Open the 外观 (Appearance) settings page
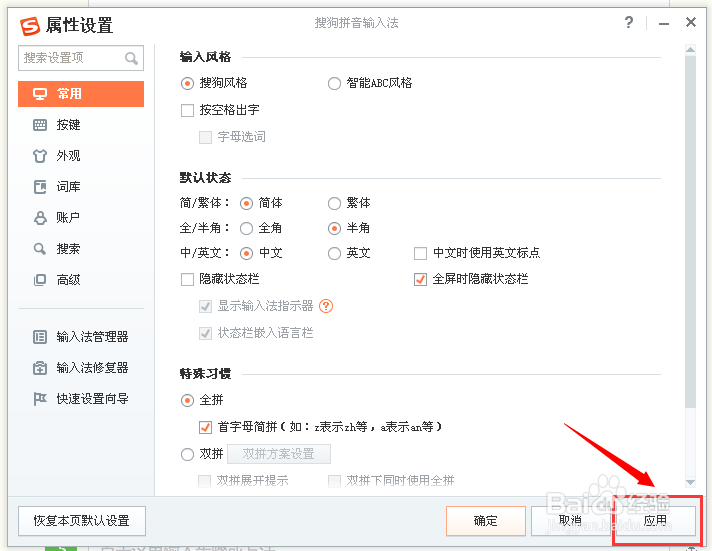The image size is (712, 551). point(68,156)
